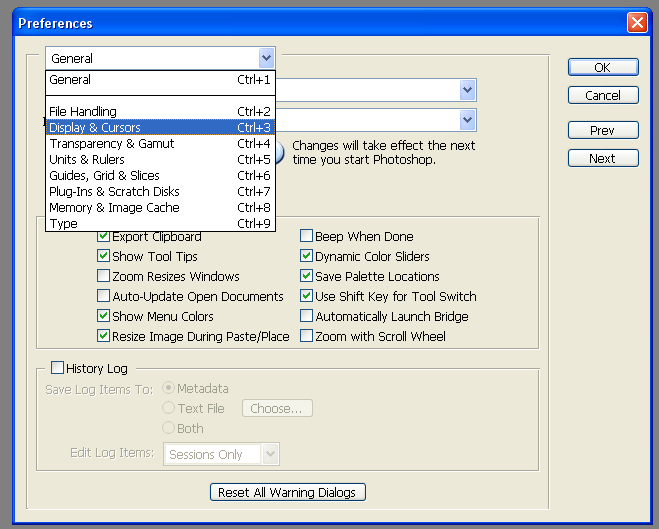Disable Show Tool Tips

(103, 256)
